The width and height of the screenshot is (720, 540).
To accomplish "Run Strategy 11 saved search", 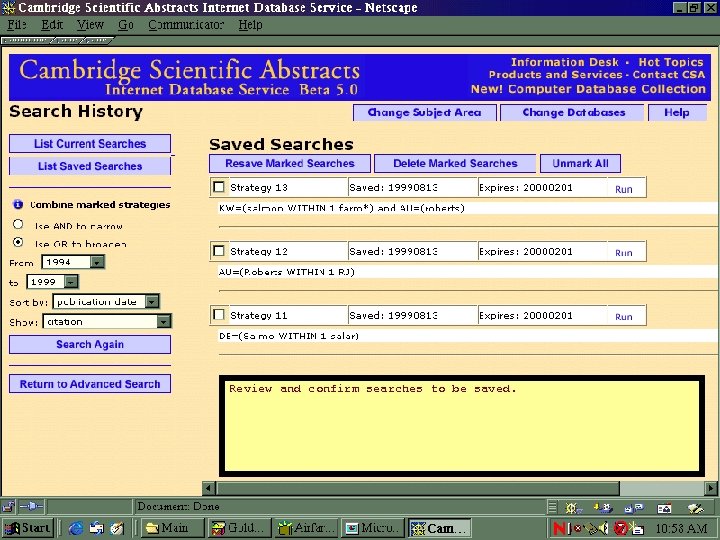I will point(624,317).
